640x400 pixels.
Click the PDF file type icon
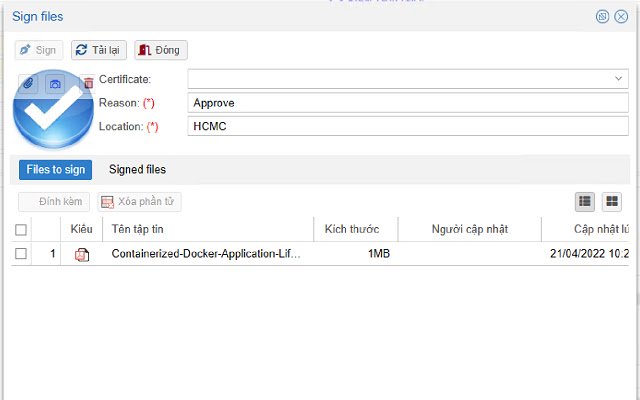click(x=82, y=254)
